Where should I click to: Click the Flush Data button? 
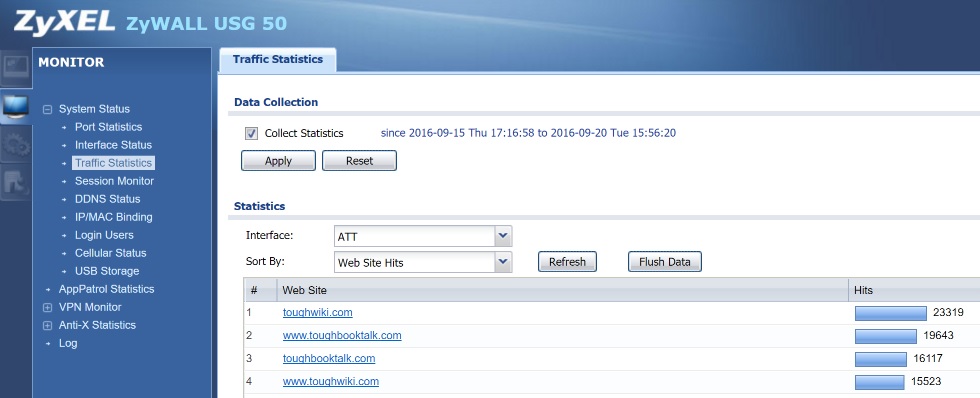[664, 262]
